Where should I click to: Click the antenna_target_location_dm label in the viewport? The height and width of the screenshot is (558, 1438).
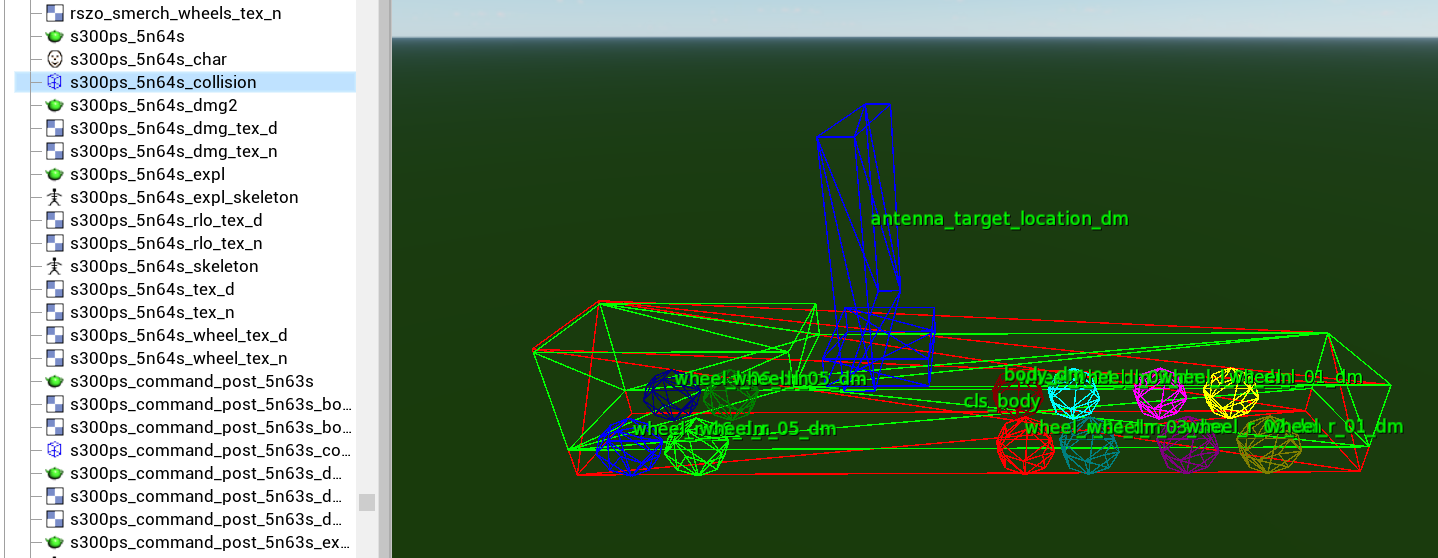point(998,219)
